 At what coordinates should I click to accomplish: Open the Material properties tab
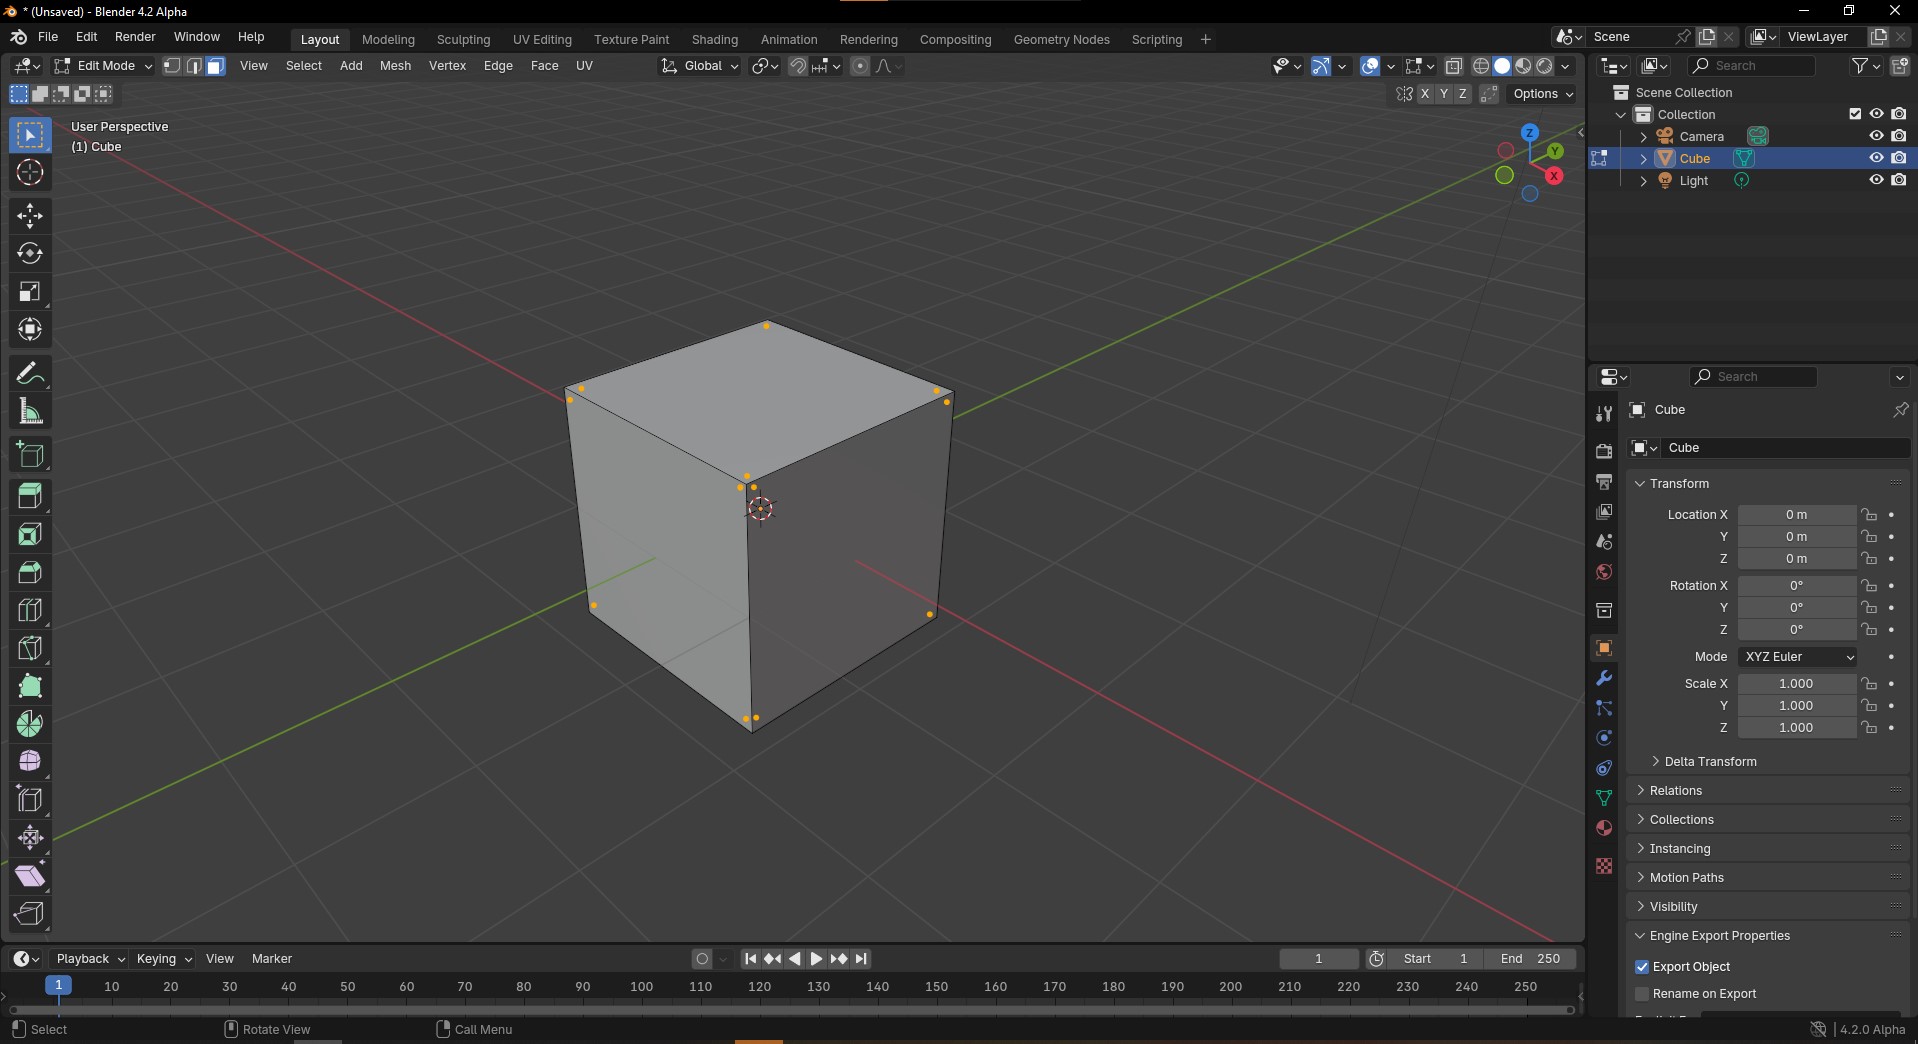pos(1604,828)
